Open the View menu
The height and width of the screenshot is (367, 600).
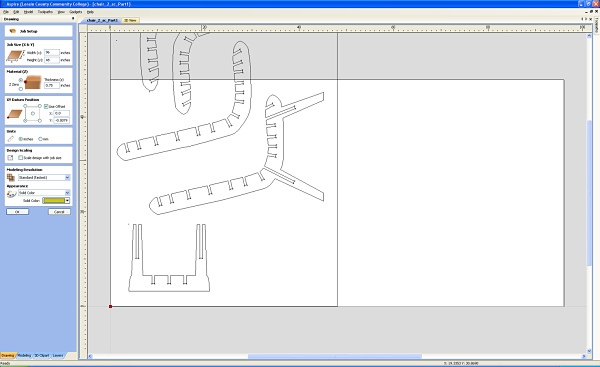[61, 12]
